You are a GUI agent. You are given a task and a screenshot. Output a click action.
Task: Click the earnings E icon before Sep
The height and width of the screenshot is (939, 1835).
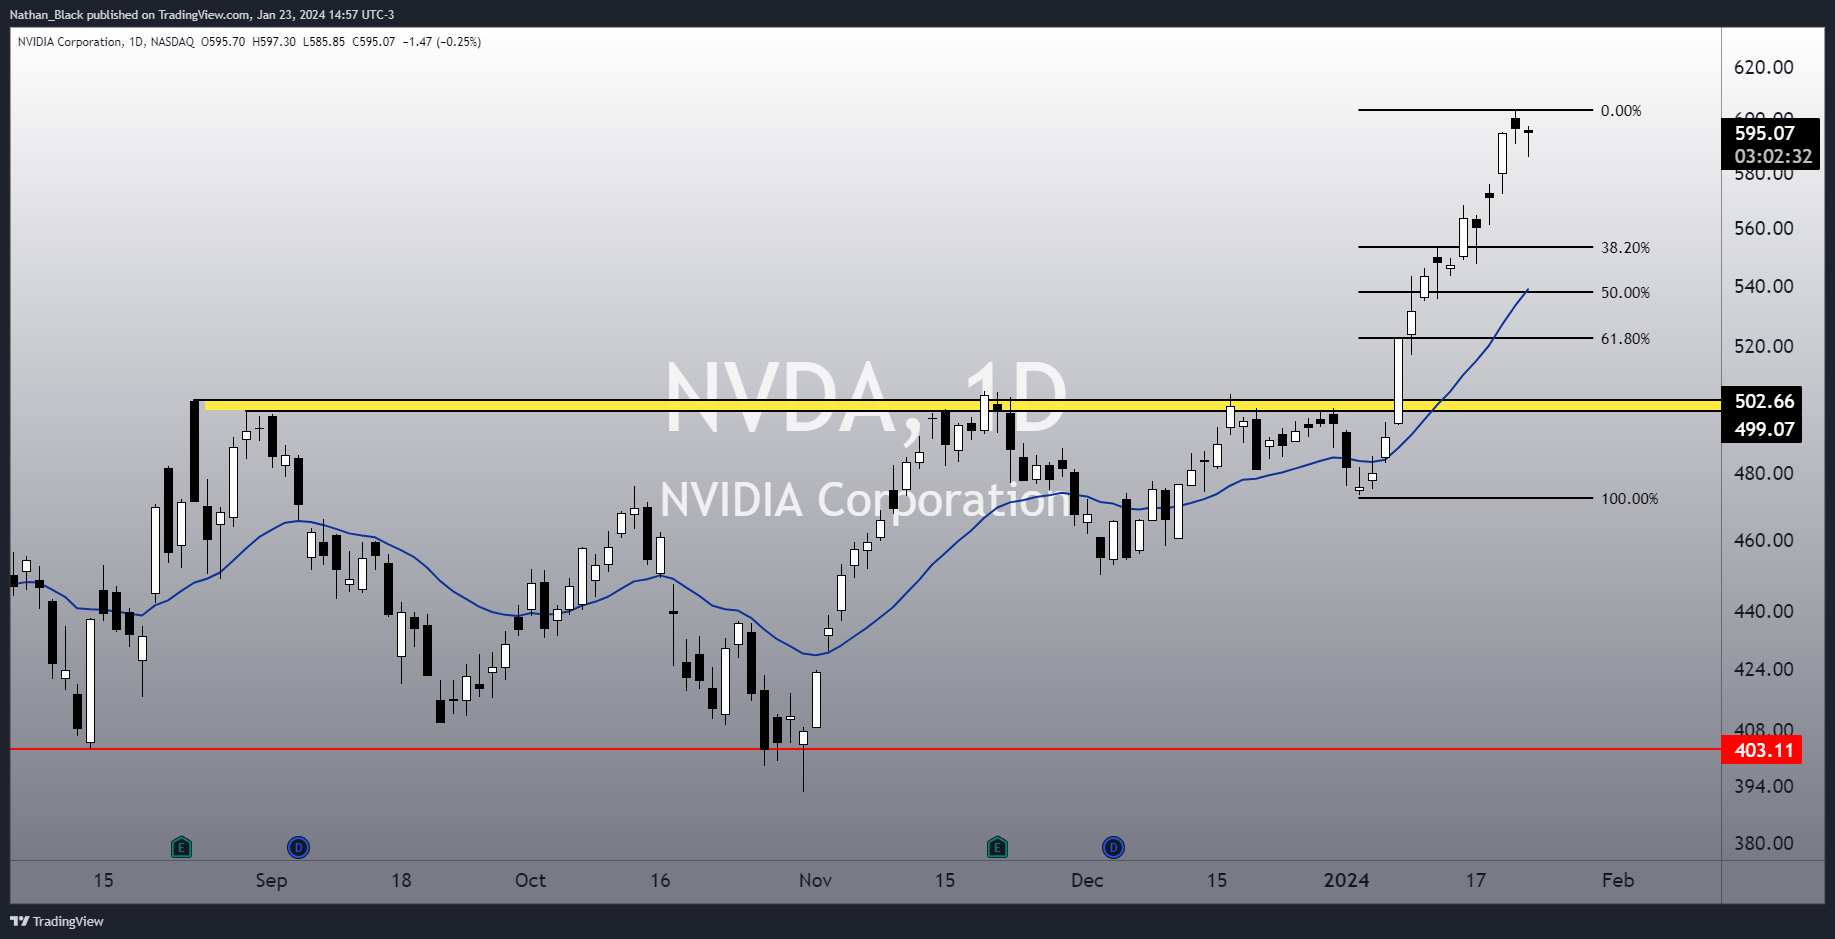[181, 848]
